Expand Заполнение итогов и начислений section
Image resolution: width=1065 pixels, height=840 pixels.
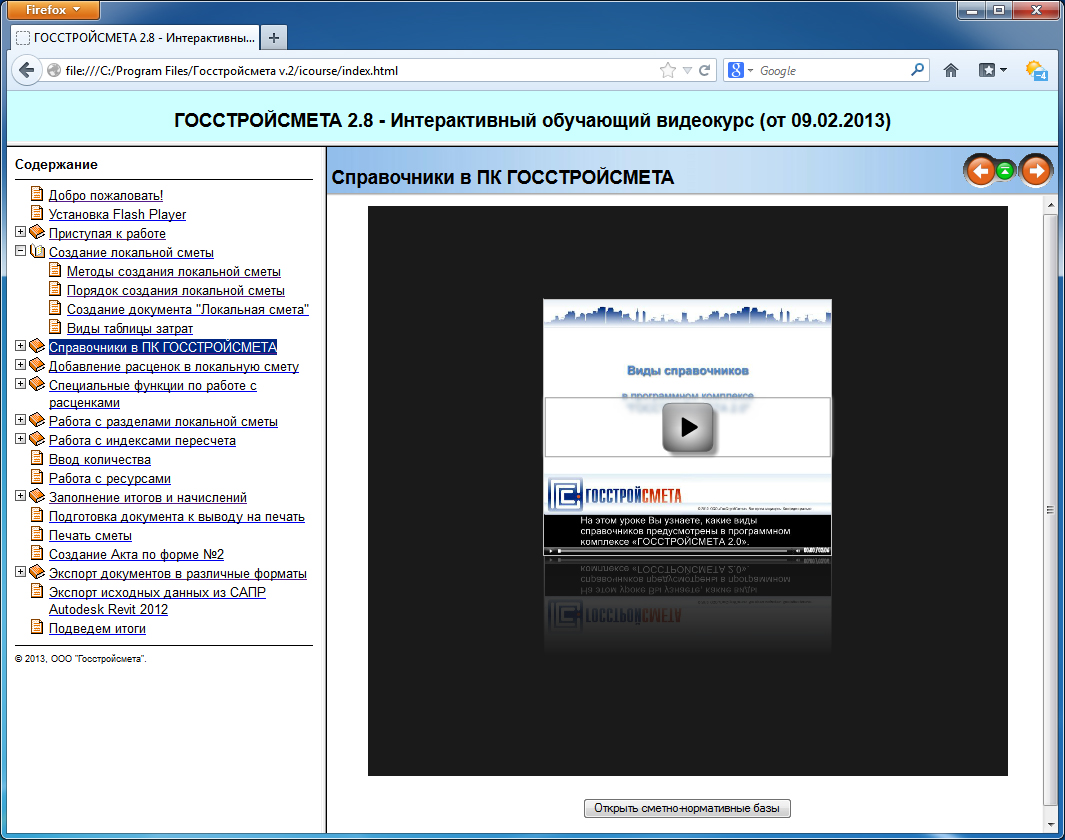[20, 496]
